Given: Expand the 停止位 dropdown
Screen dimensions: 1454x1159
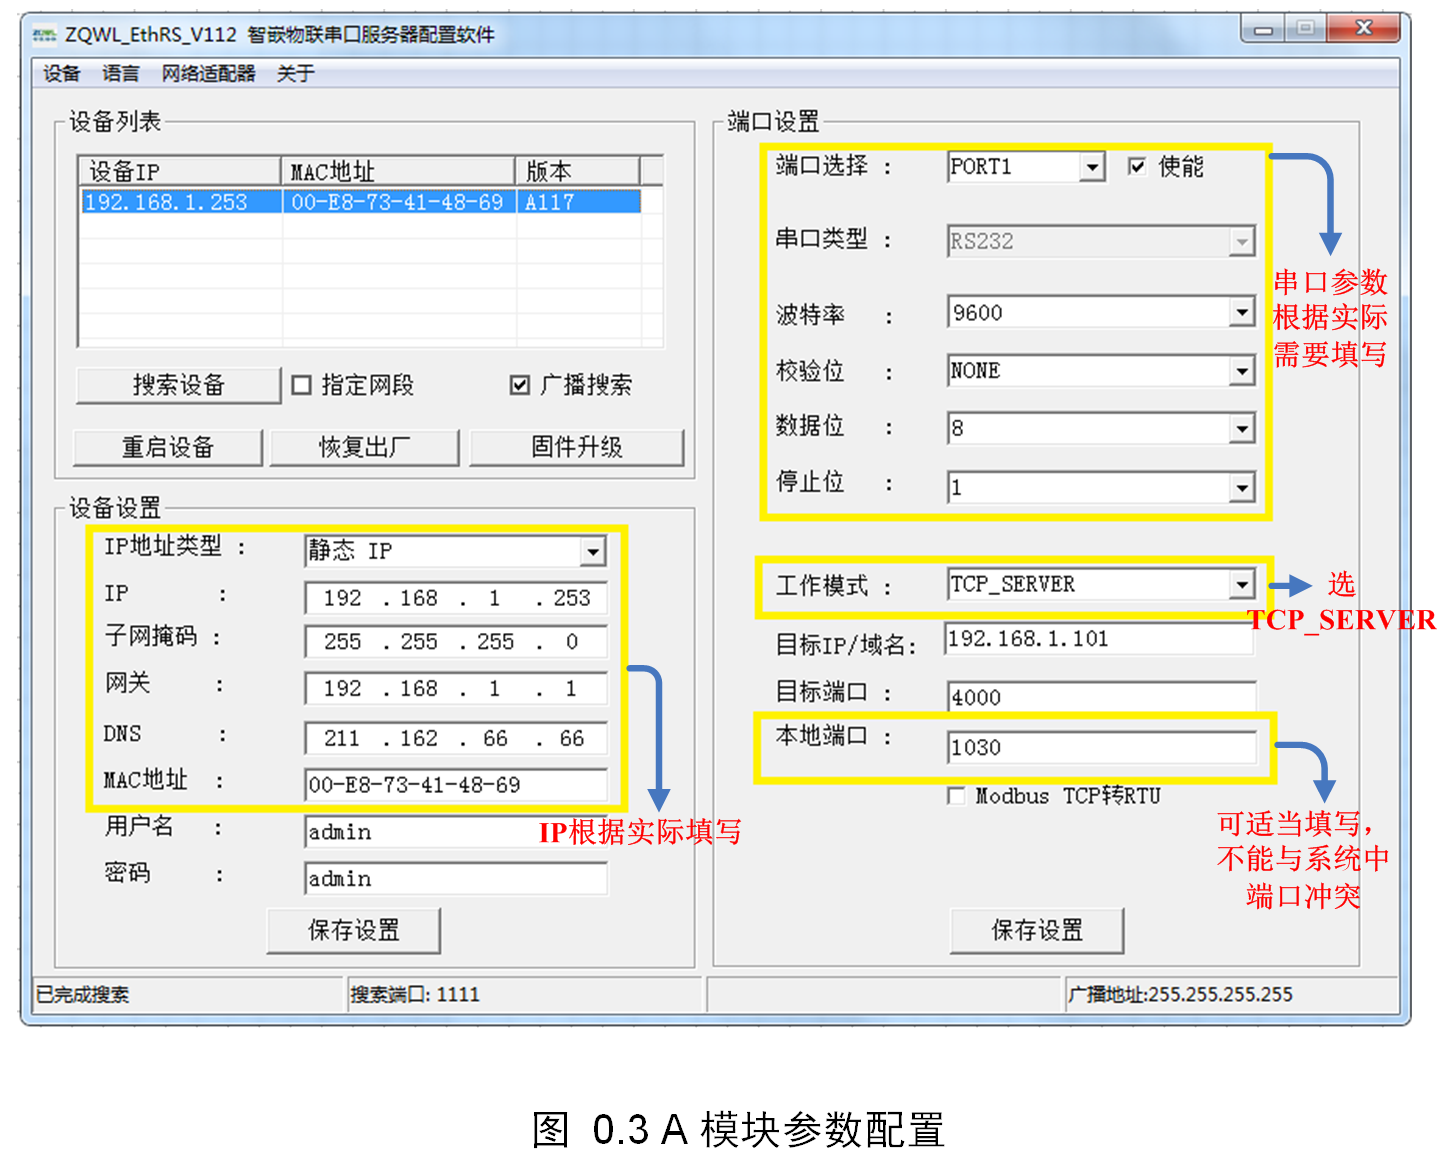Looking at the screenshot, I should [x=1241, y=487].
